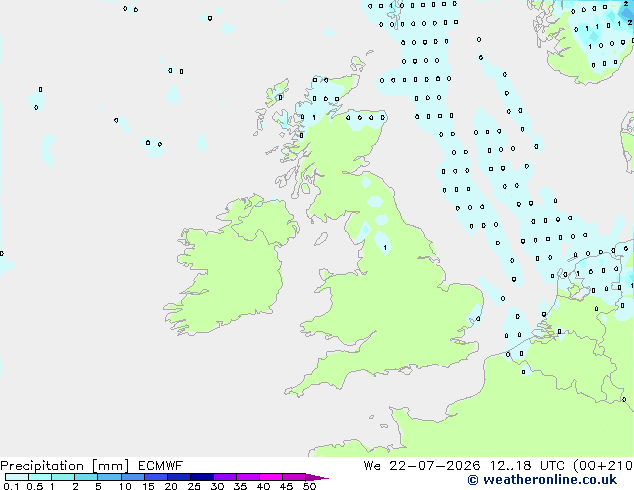Choose the 25–30 mm navy legend box
634x490 pixels.
point(201,477)
